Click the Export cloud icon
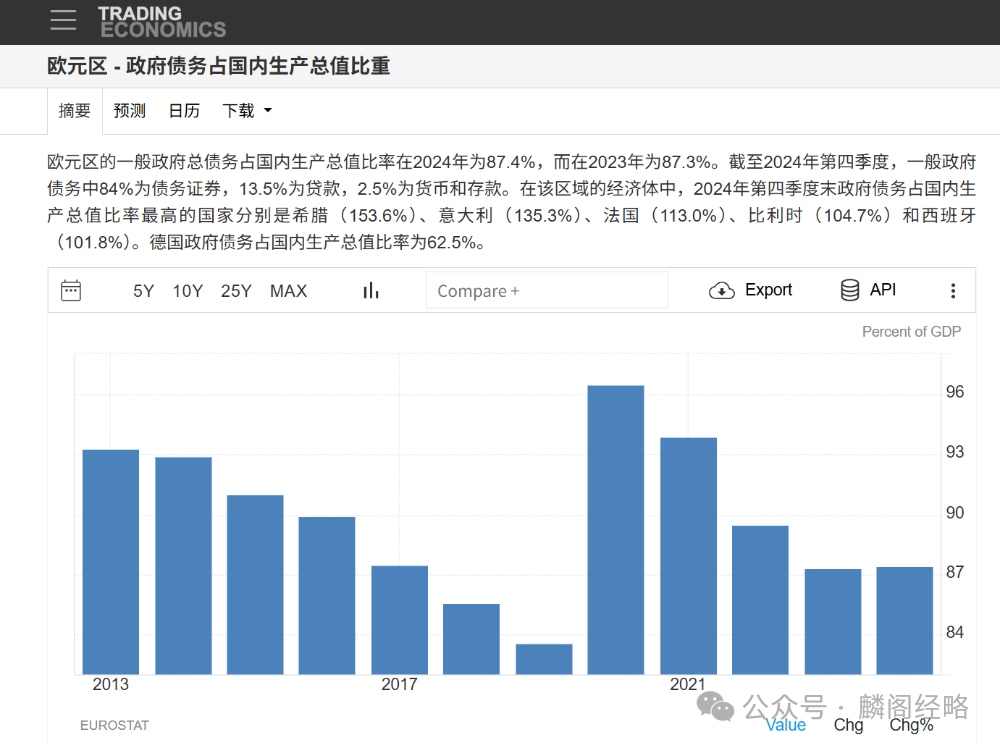 point(721,290)
